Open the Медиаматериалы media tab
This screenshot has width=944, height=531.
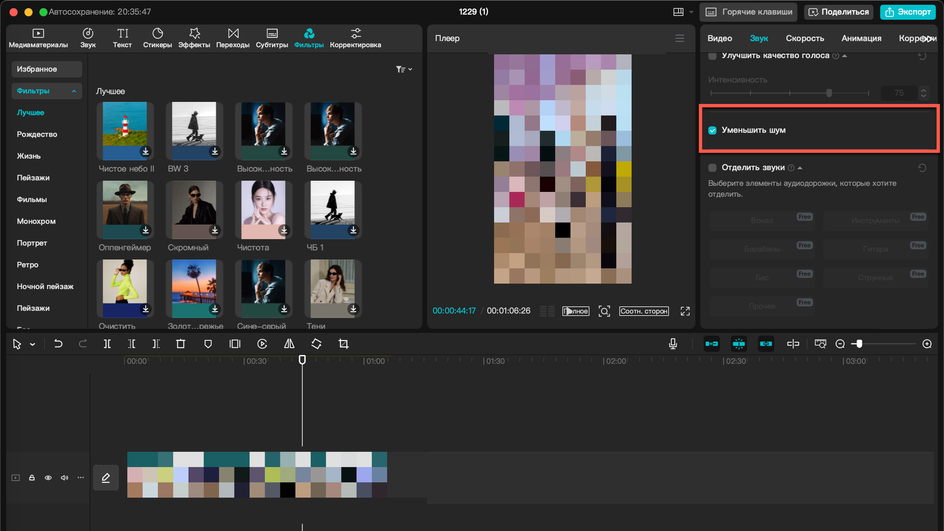click(x=38, y=38)
